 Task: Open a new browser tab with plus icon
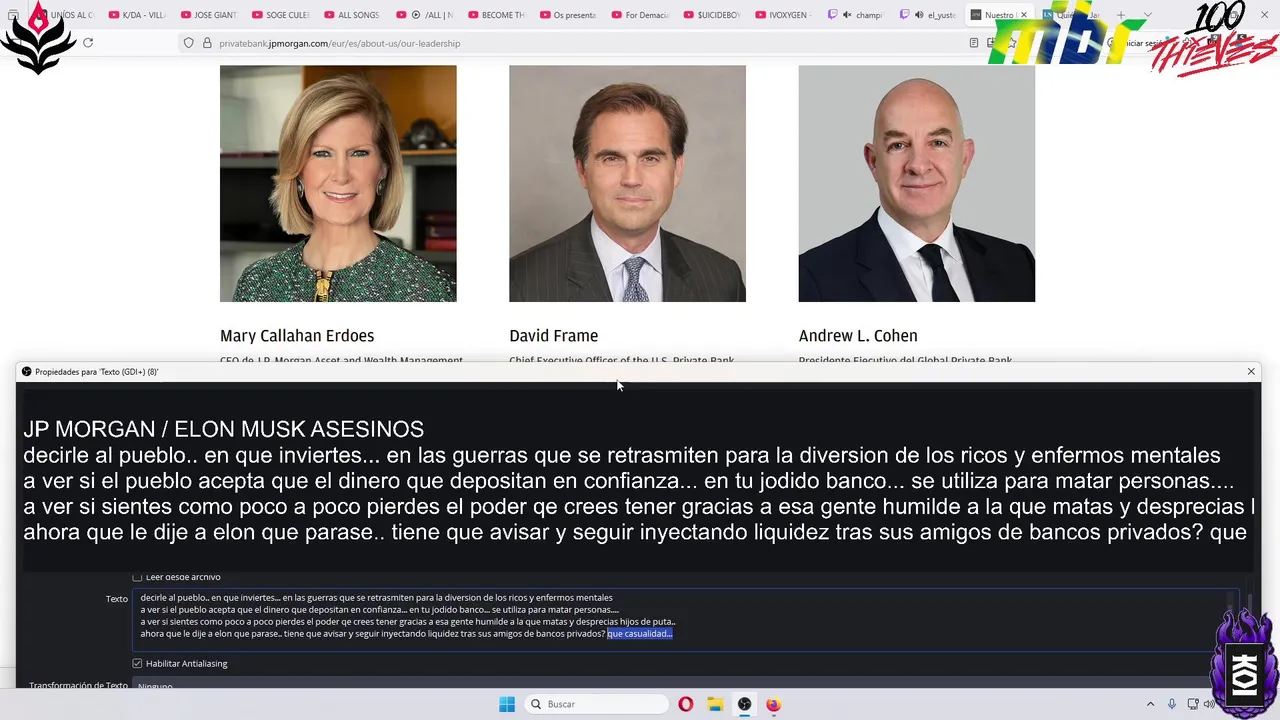click(1120, 15)
